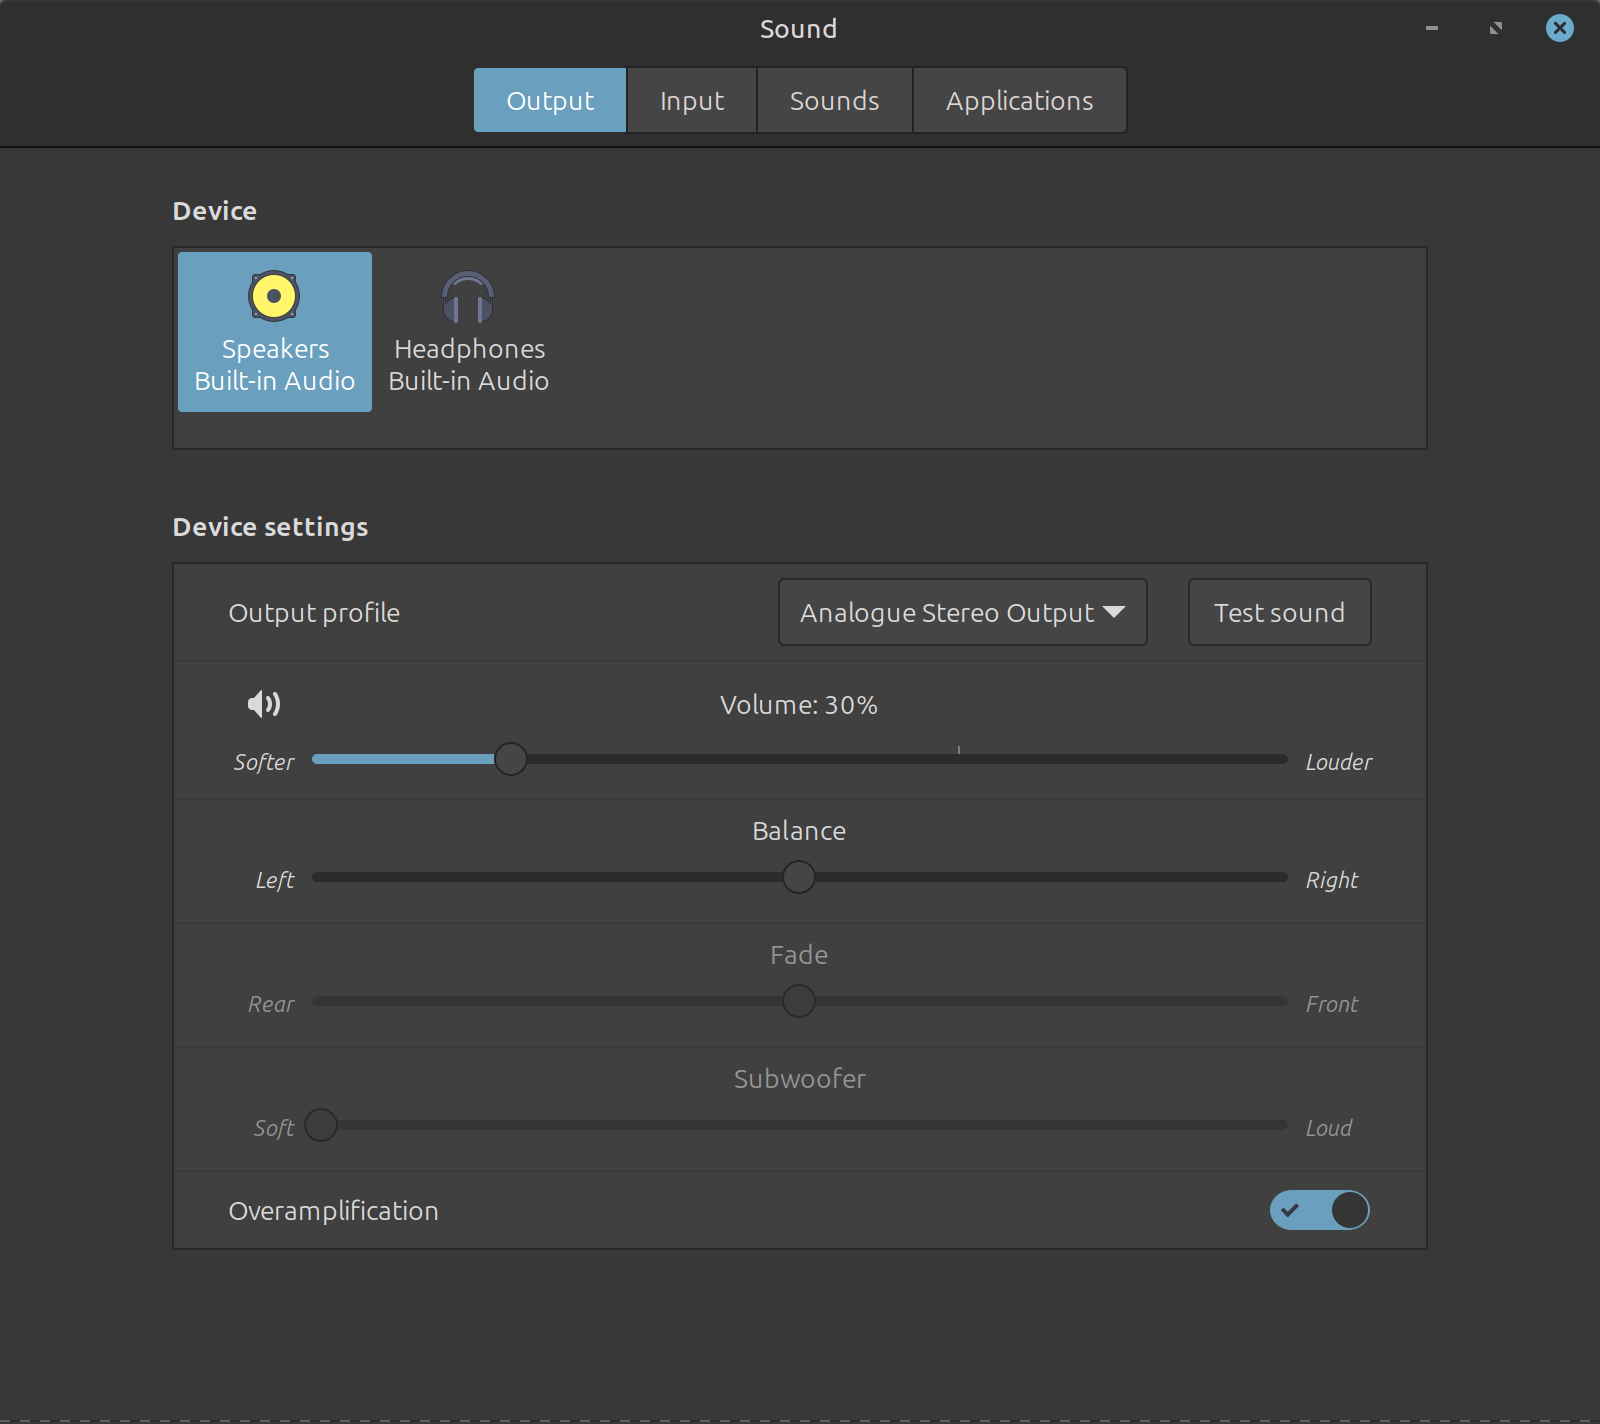Click the Subwoofer slider handle
The image size is (1600, 1424).
coord(321,1125)
